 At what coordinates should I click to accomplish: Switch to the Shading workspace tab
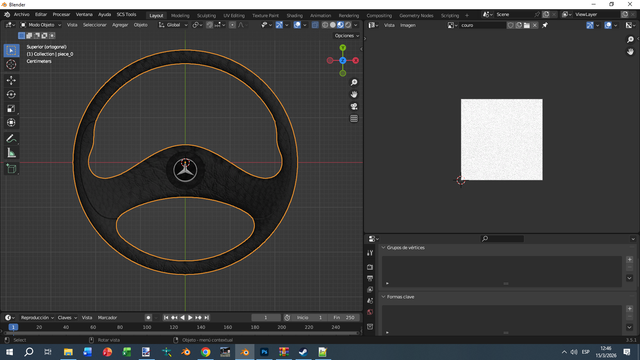click(x=294, y=16)
